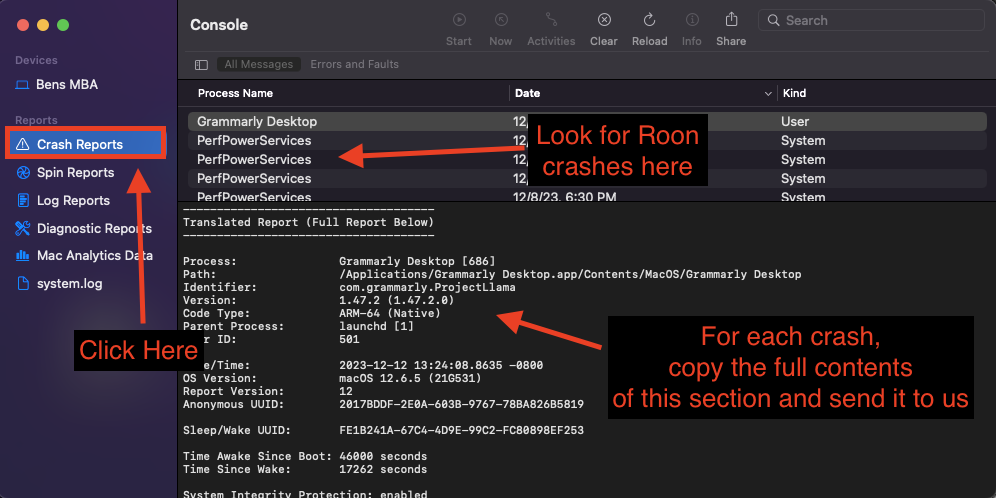
Task: Click the green zoom window button
Action: [63, 25]
